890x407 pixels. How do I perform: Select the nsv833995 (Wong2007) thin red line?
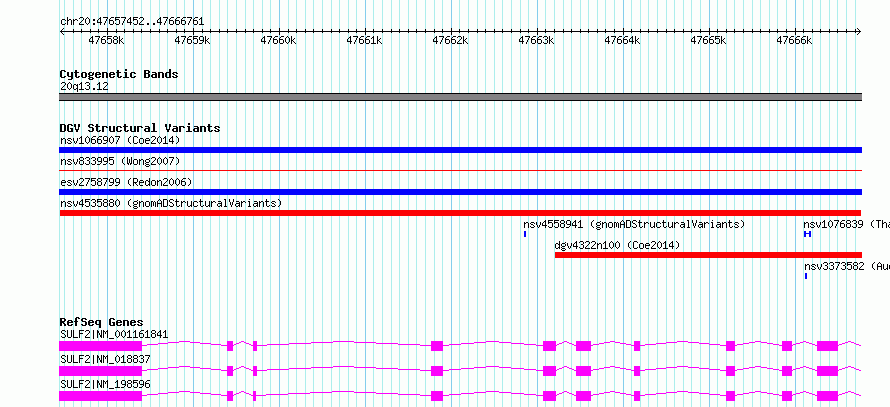click(x=460, y=170)
